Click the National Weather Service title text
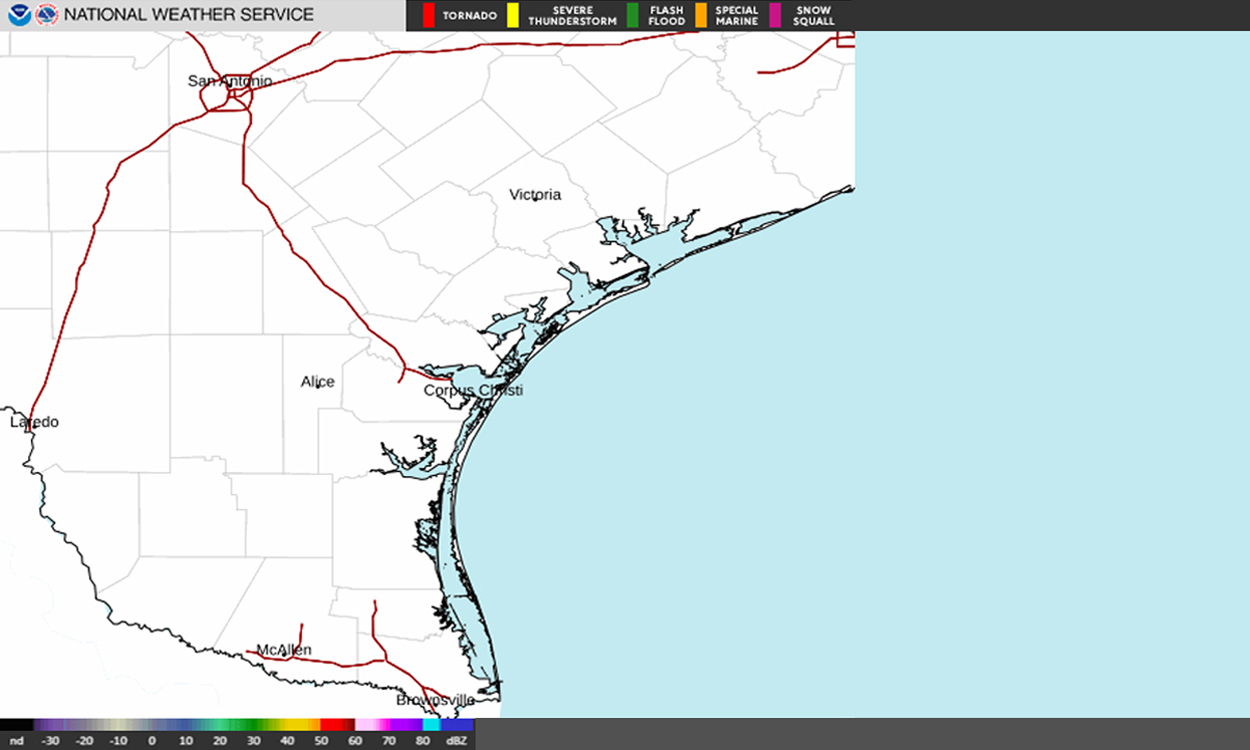The height and width of the screenshot is (750, 1250). point(189,15)
